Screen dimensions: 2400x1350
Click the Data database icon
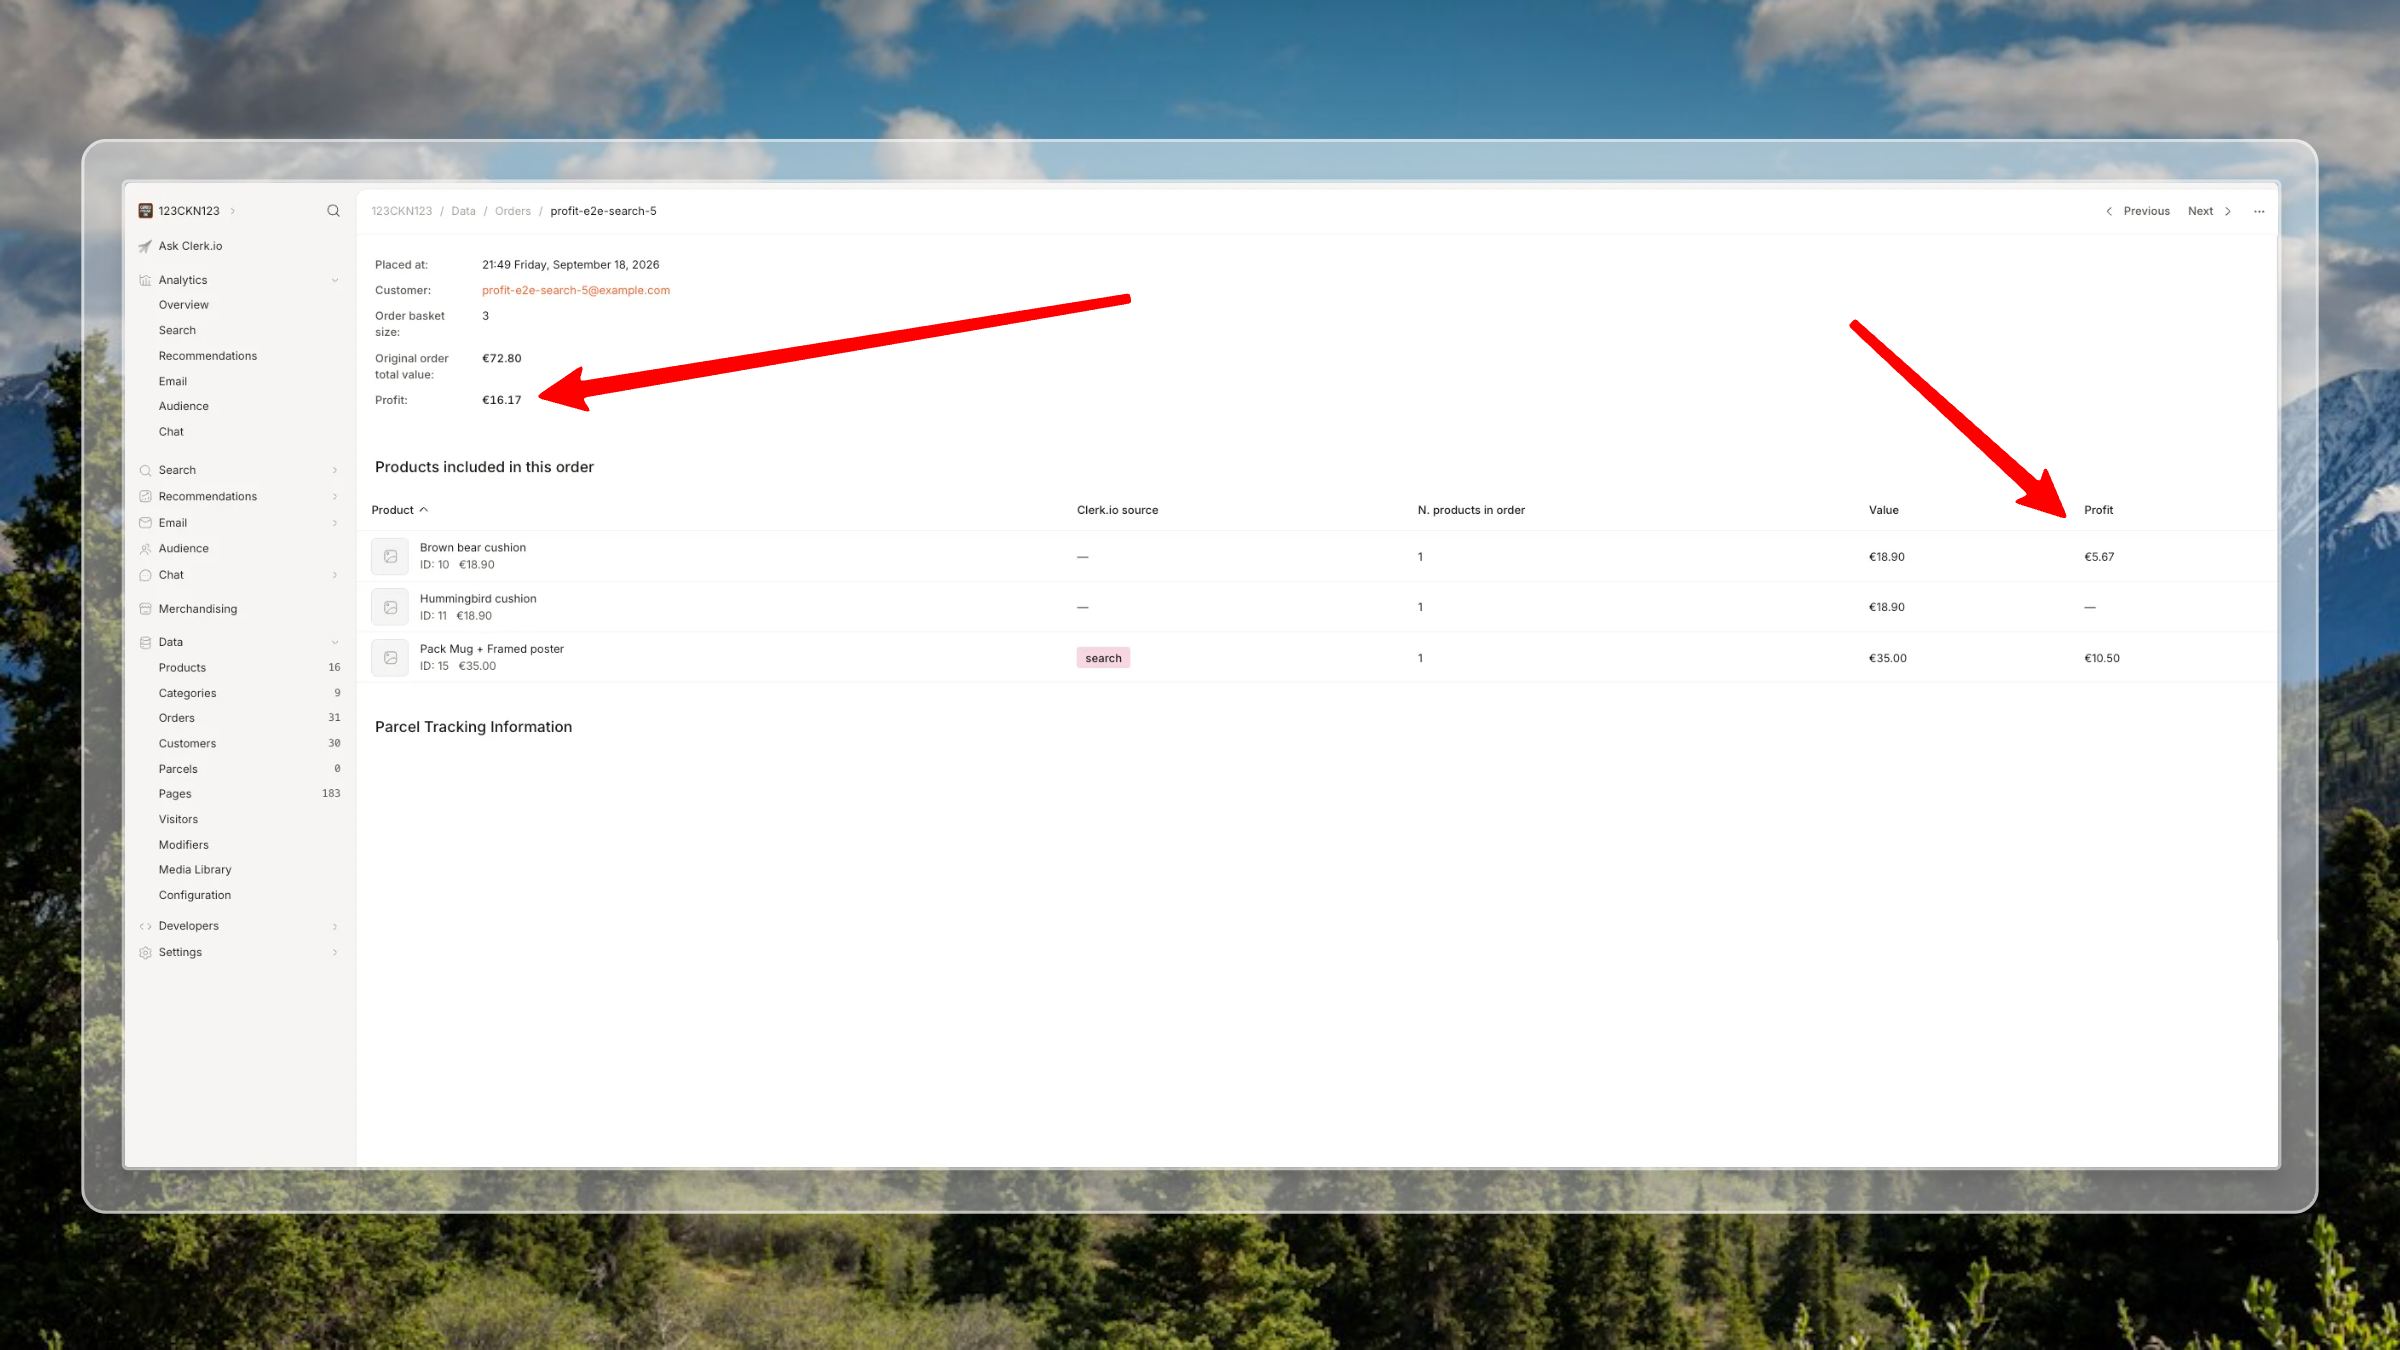coord(145,642)
